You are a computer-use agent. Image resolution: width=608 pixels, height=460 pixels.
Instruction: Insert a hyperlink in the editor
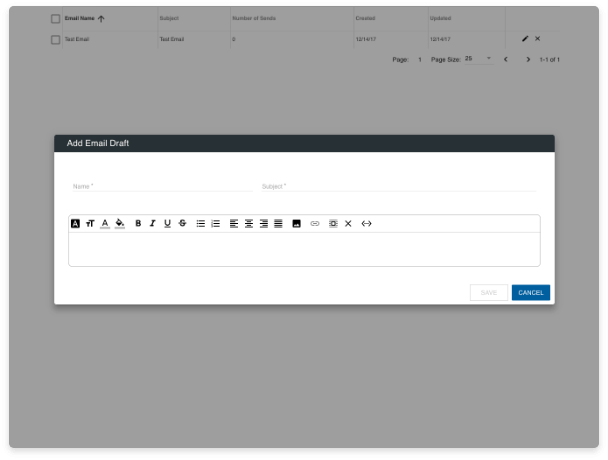click(x=315, y=224)
